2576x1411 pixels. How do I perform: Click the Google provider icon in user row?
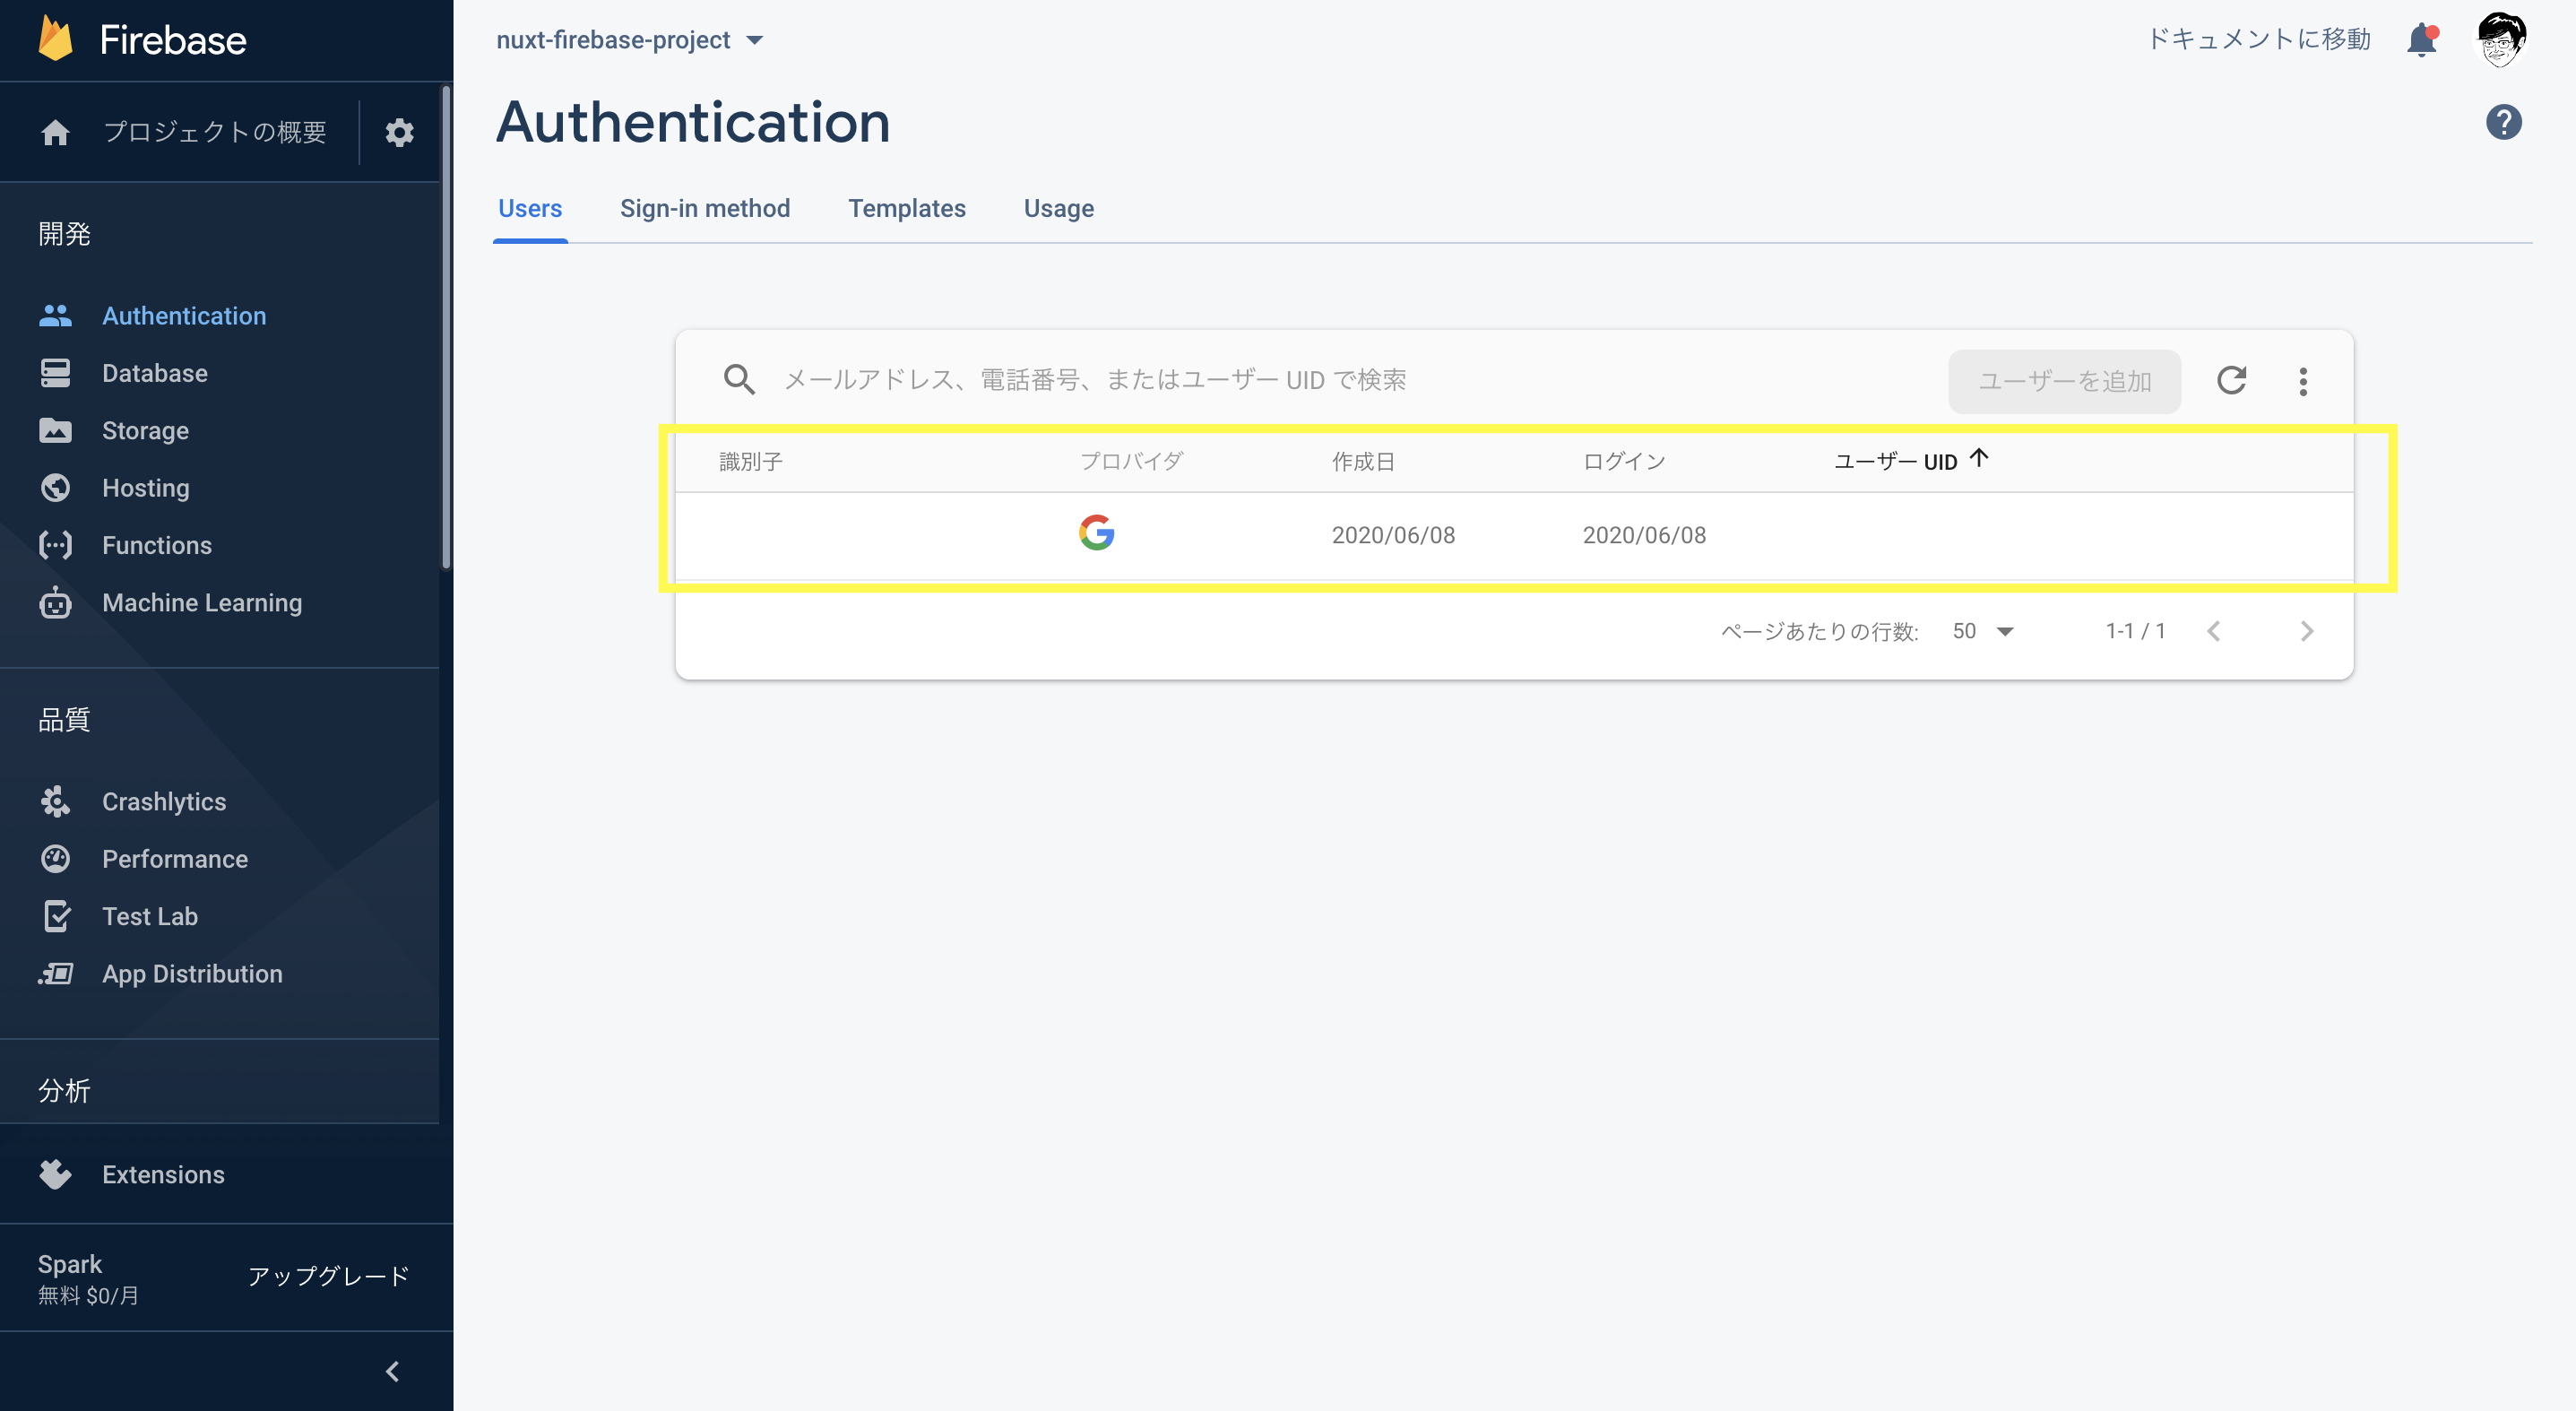1097,533
